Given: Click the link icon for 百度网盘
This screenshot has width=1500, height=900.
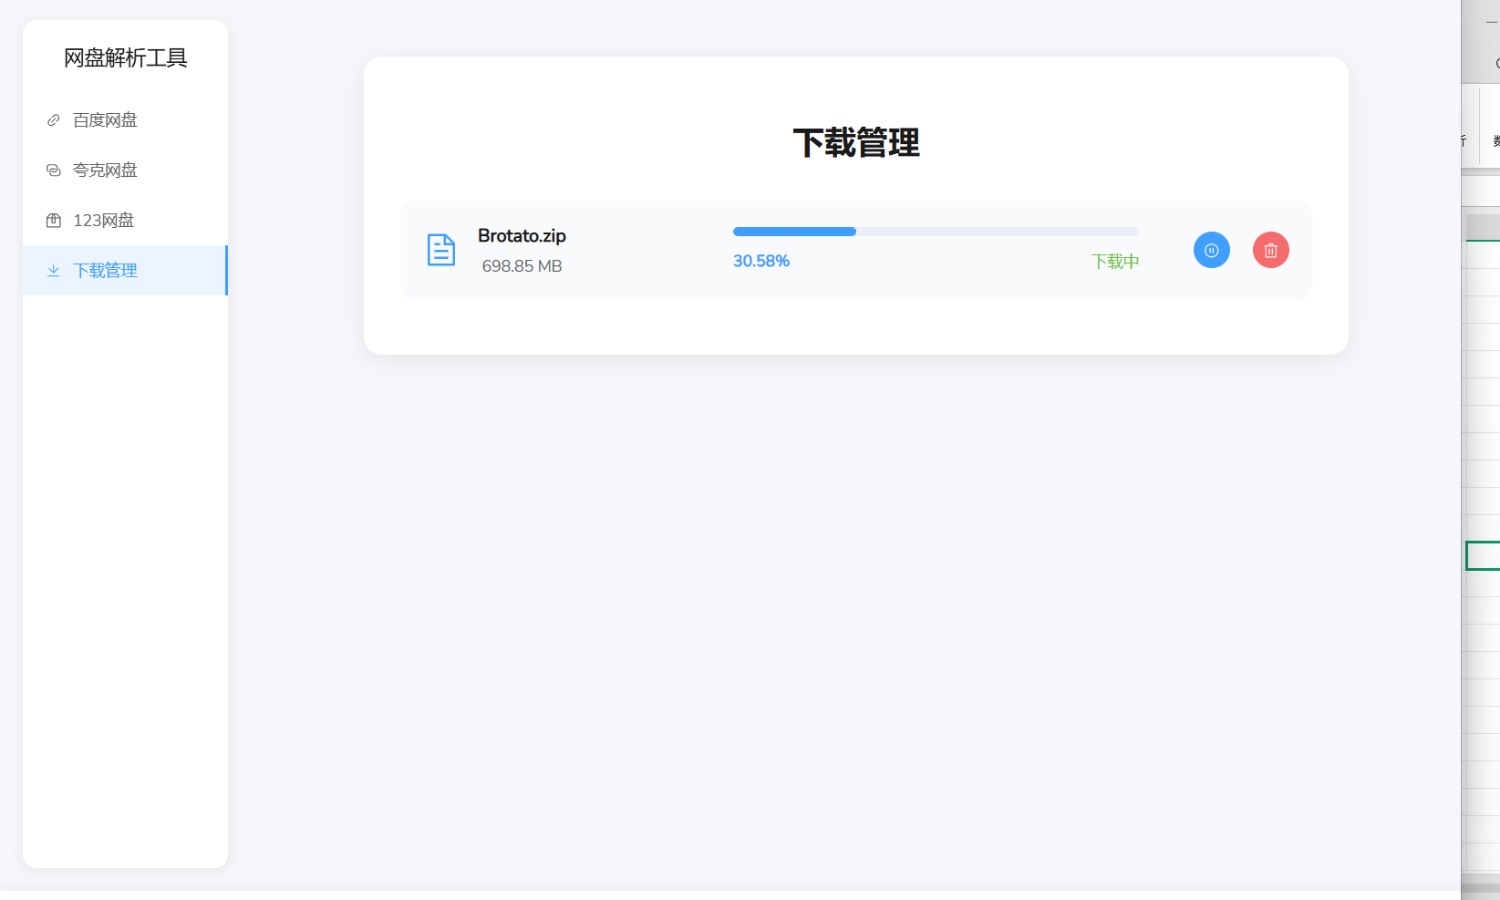Looking at the screenshot, I should (54, 120).
